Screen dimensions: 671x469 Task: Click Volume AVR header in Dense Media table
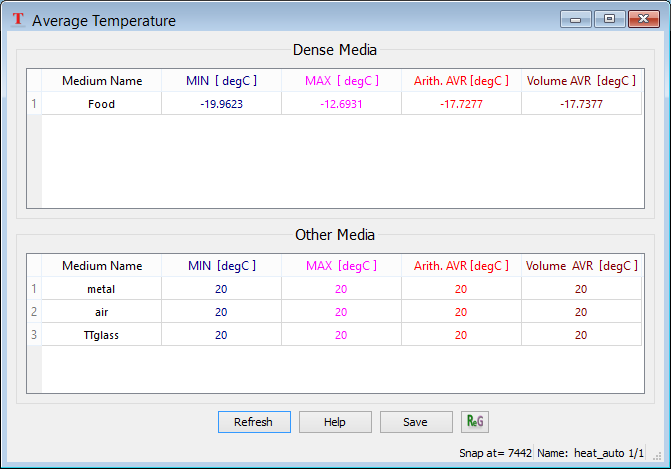[581, 81]
